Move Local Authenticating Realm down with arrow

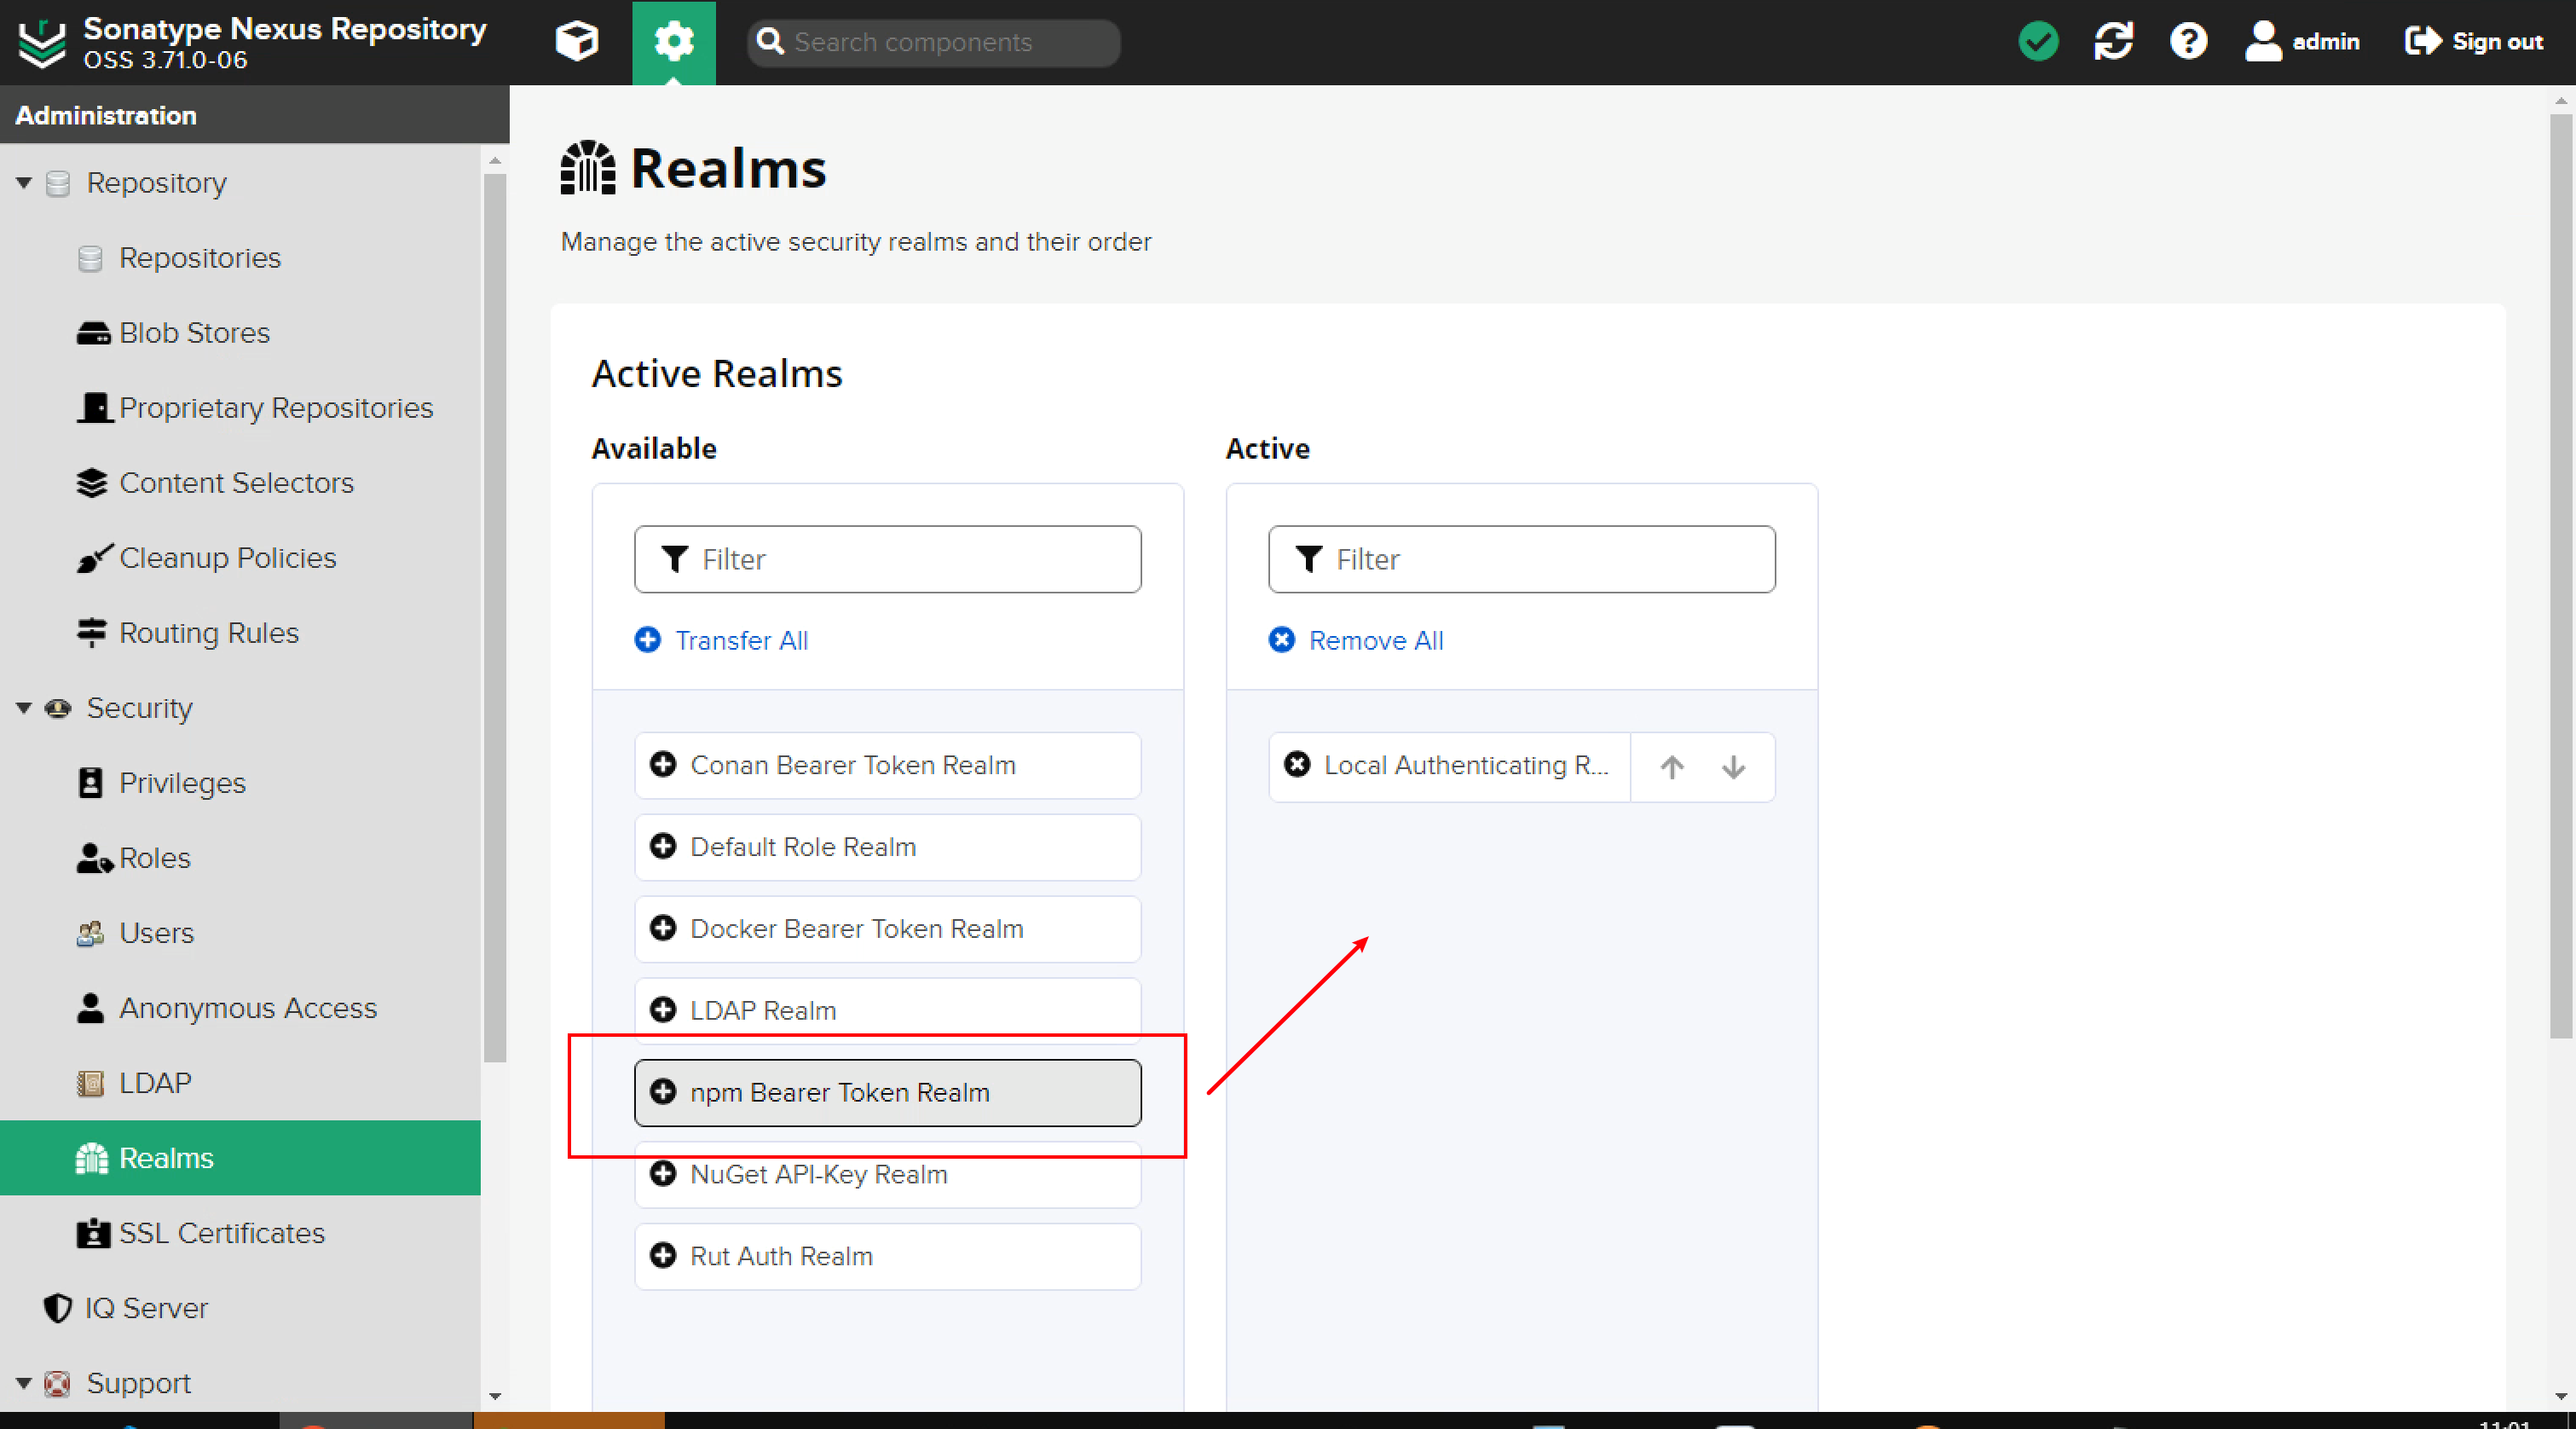click(x=1733, y=767)
